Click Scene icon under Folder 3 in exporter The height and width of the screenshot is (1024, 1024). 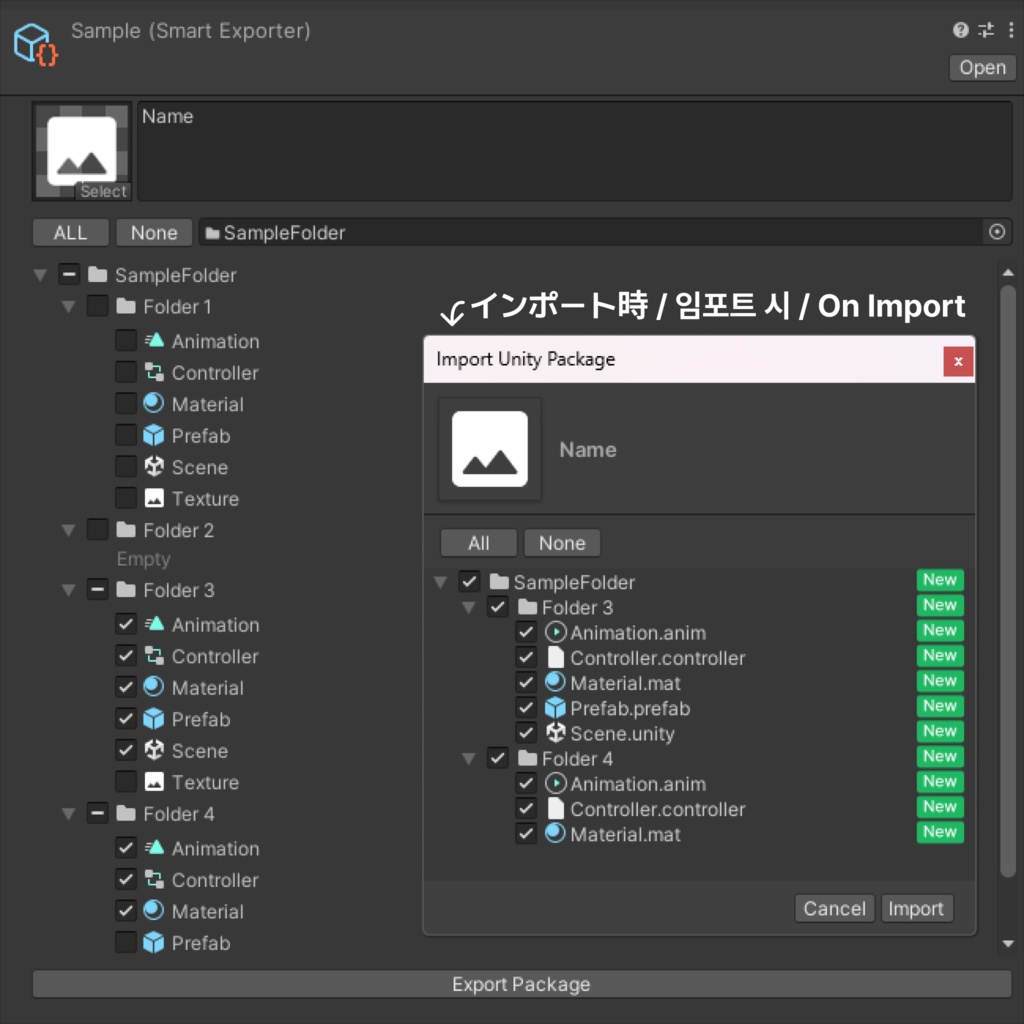[x=154, y=750]
